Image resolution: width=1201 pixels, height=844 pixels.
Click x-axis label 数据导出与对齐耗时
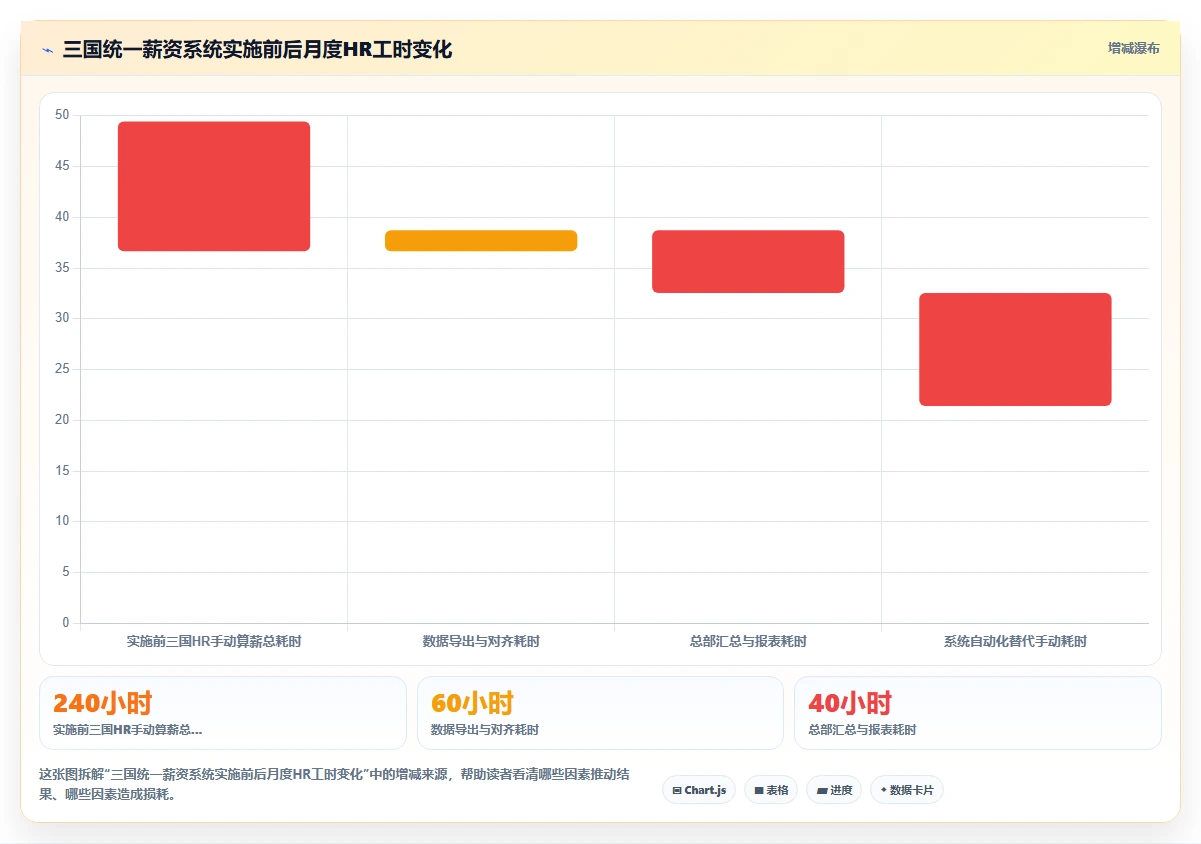[x=481, y=641]
